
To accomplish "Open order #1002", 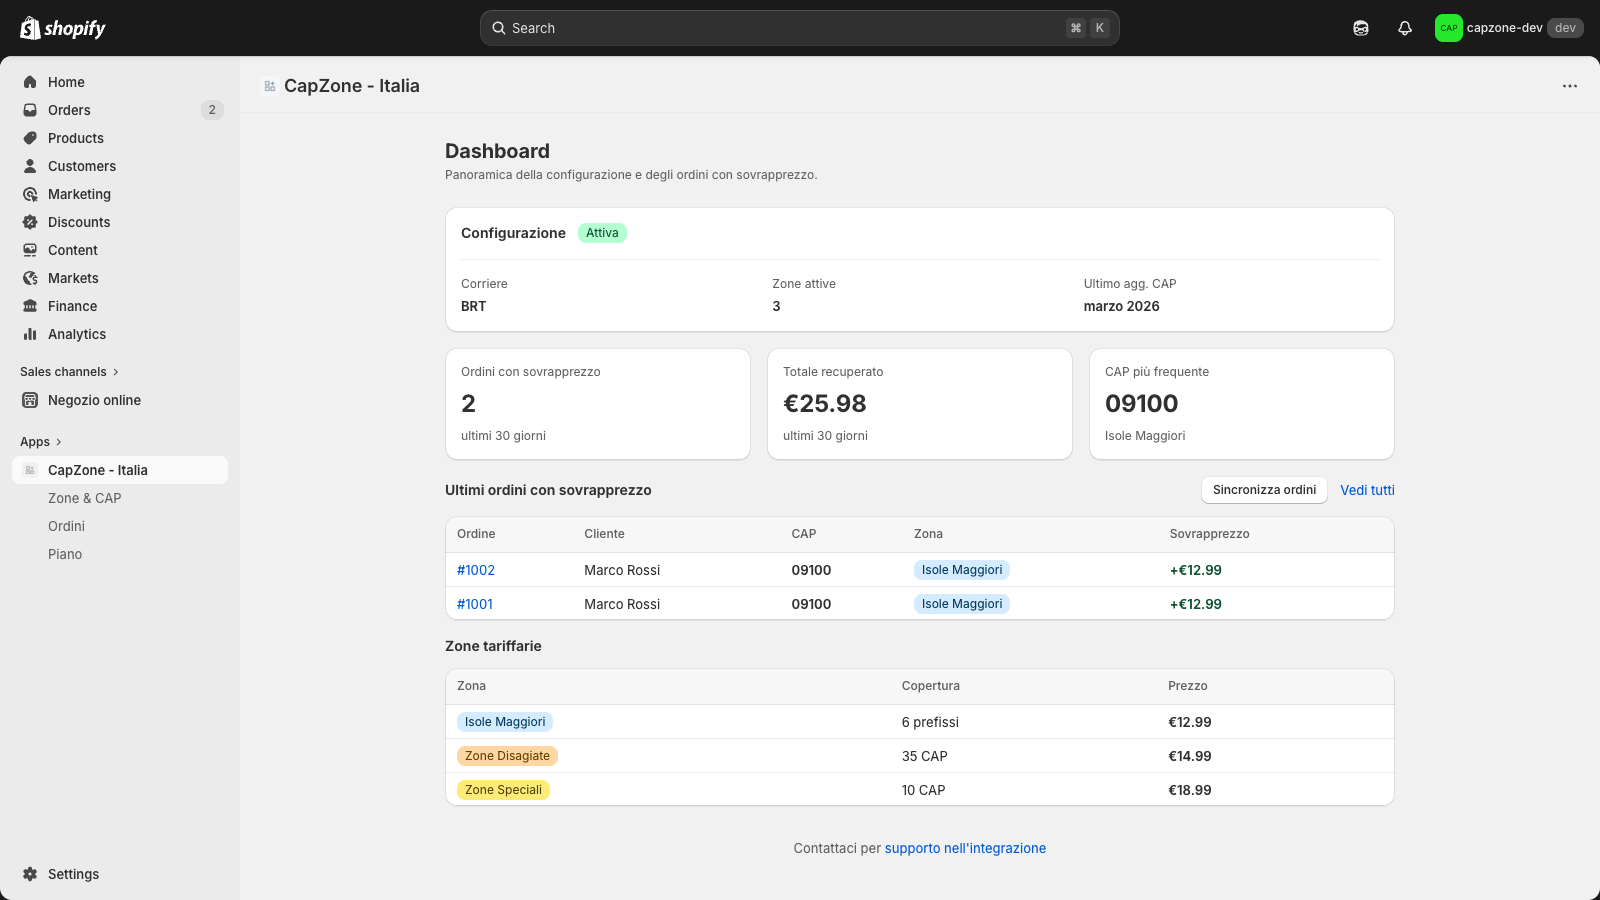I will coord(476,570).
